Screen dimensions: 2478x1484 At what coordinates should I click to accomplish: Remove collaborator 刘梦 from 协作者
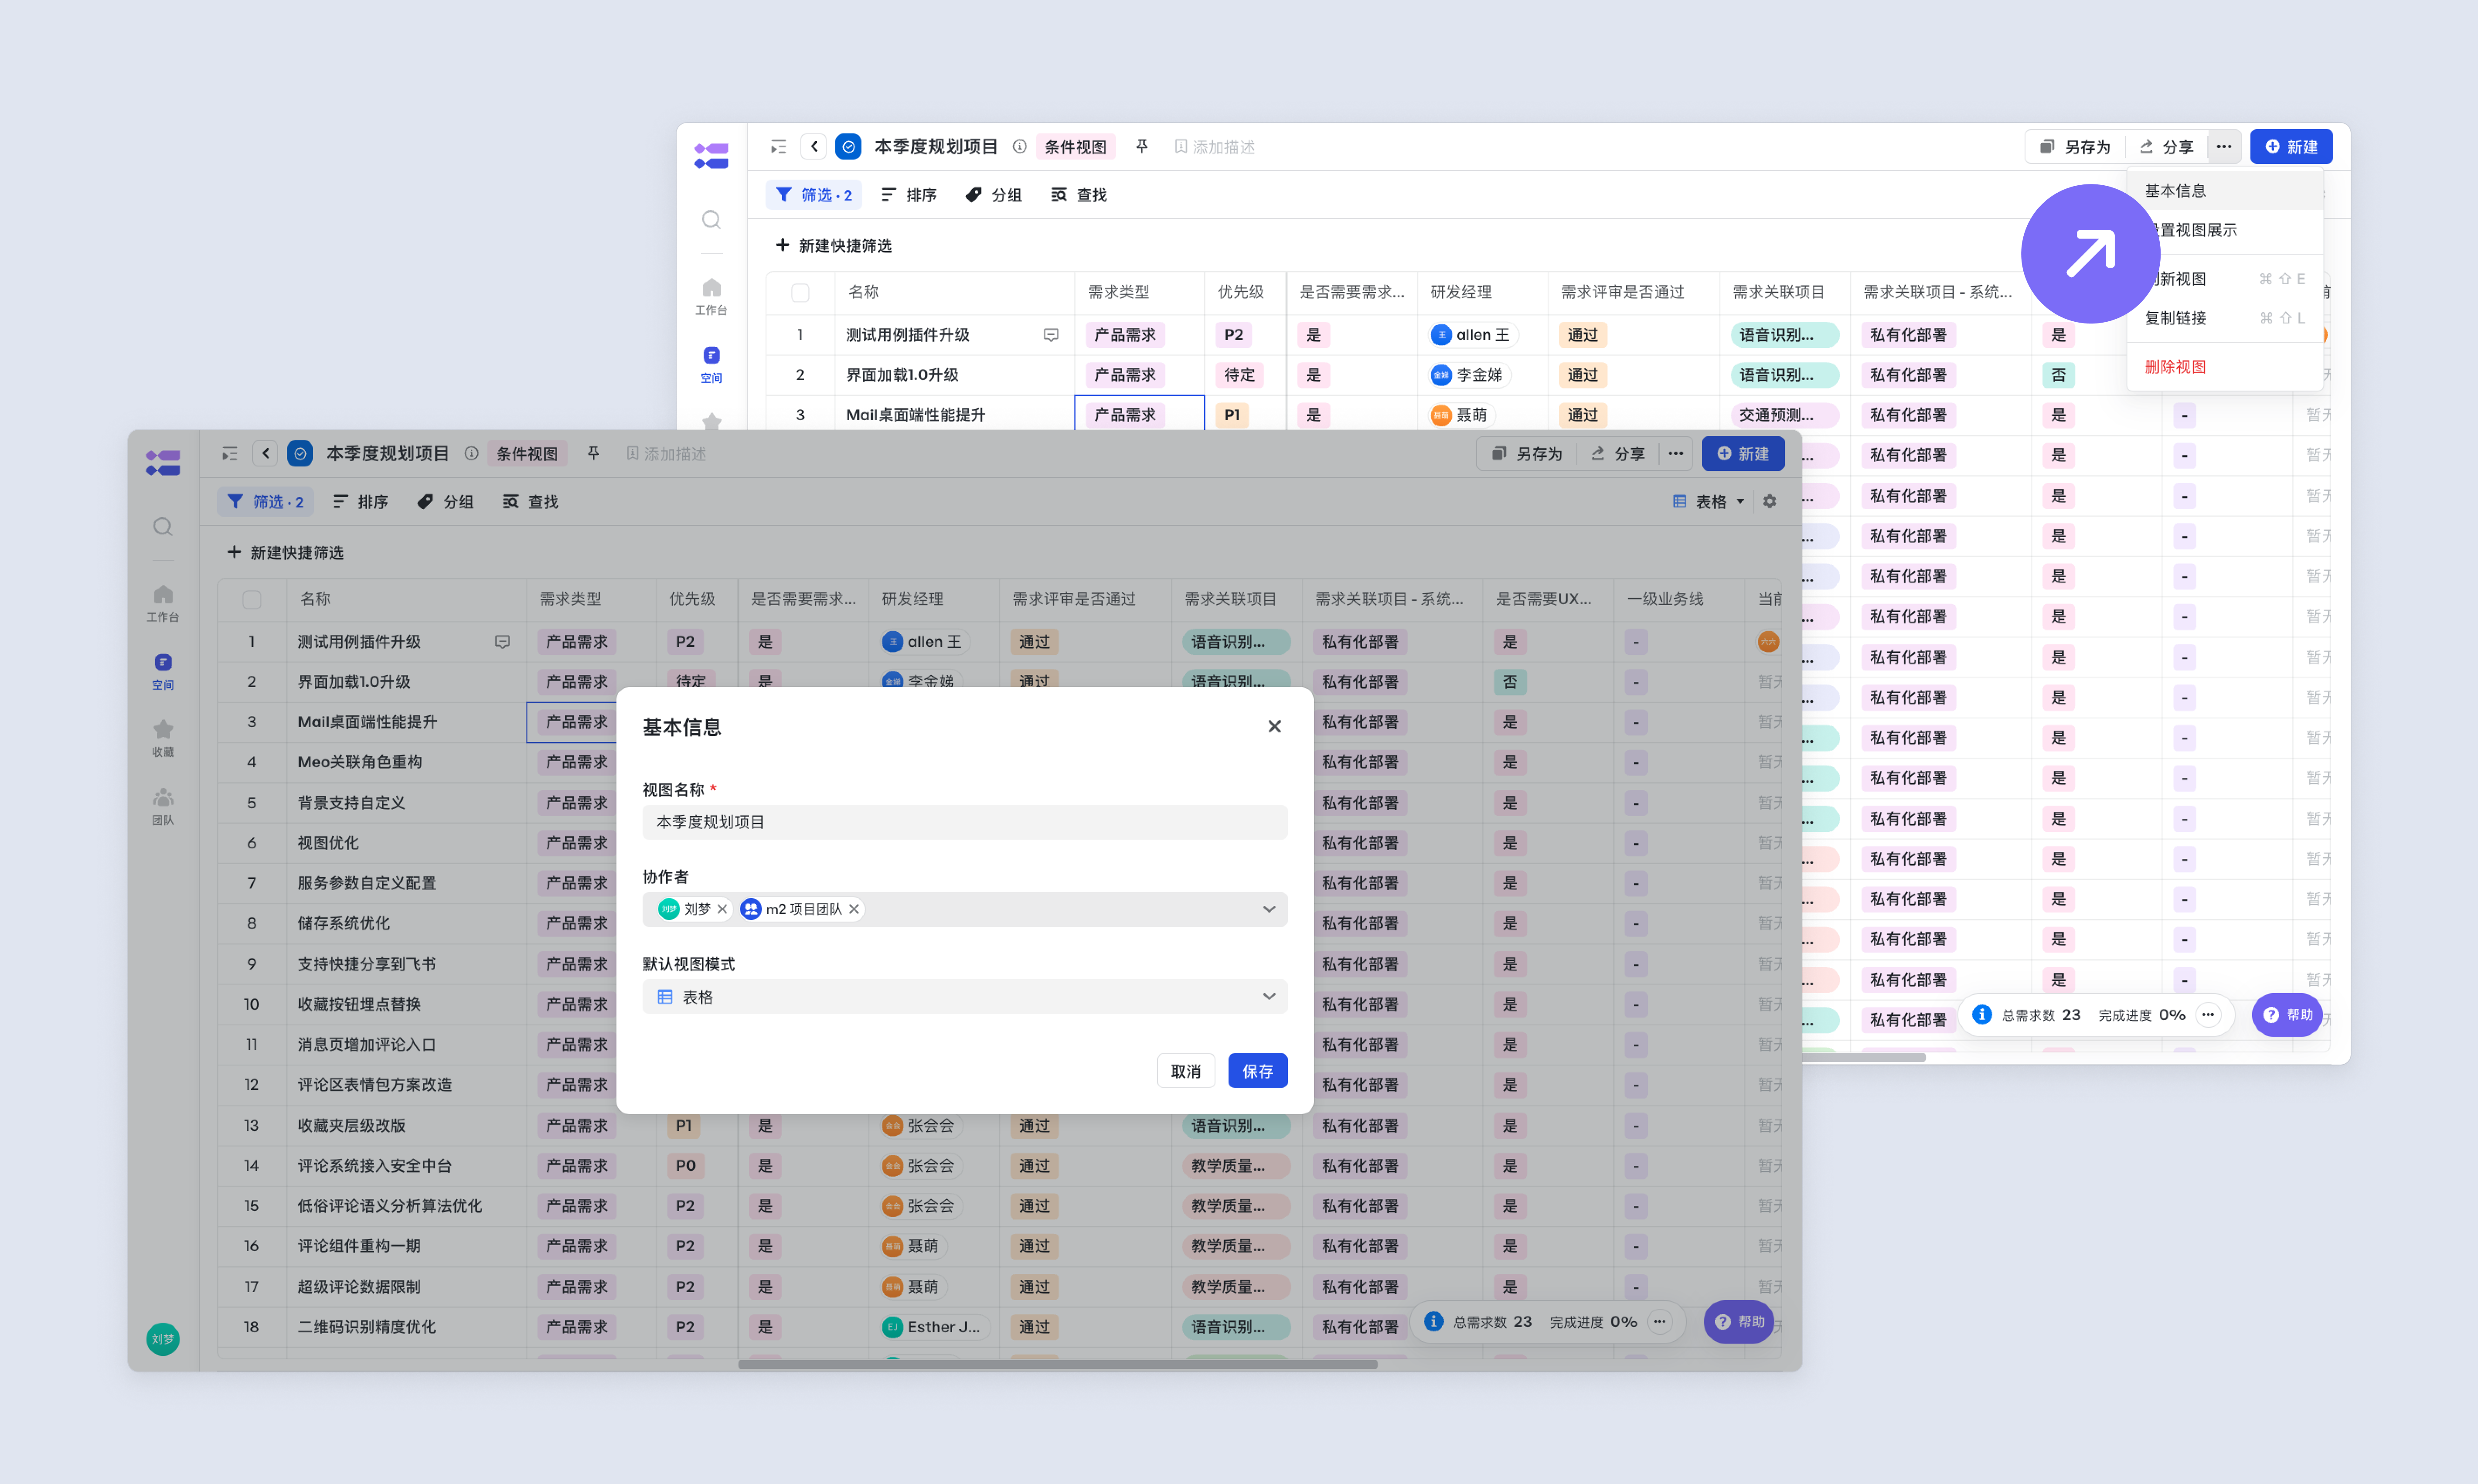click(722, 909)
